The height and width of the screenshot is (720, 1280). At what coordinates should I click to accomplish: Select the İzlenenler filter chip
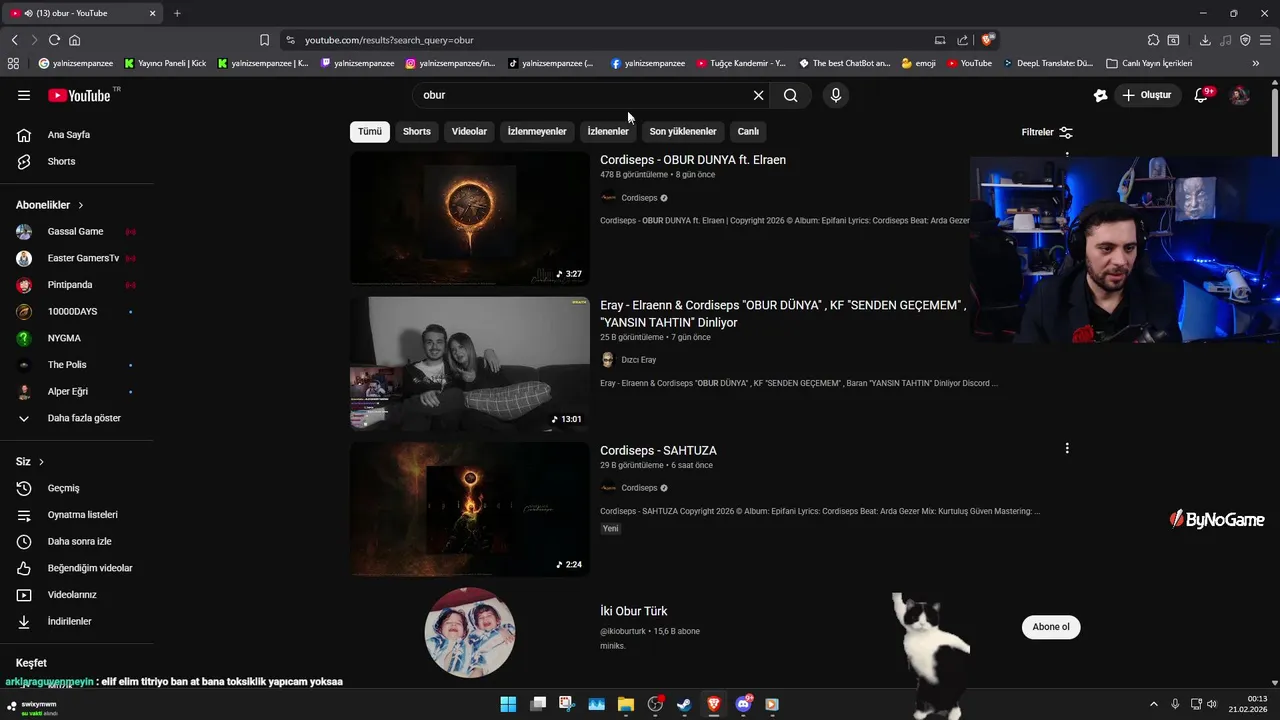coord(608,131)
